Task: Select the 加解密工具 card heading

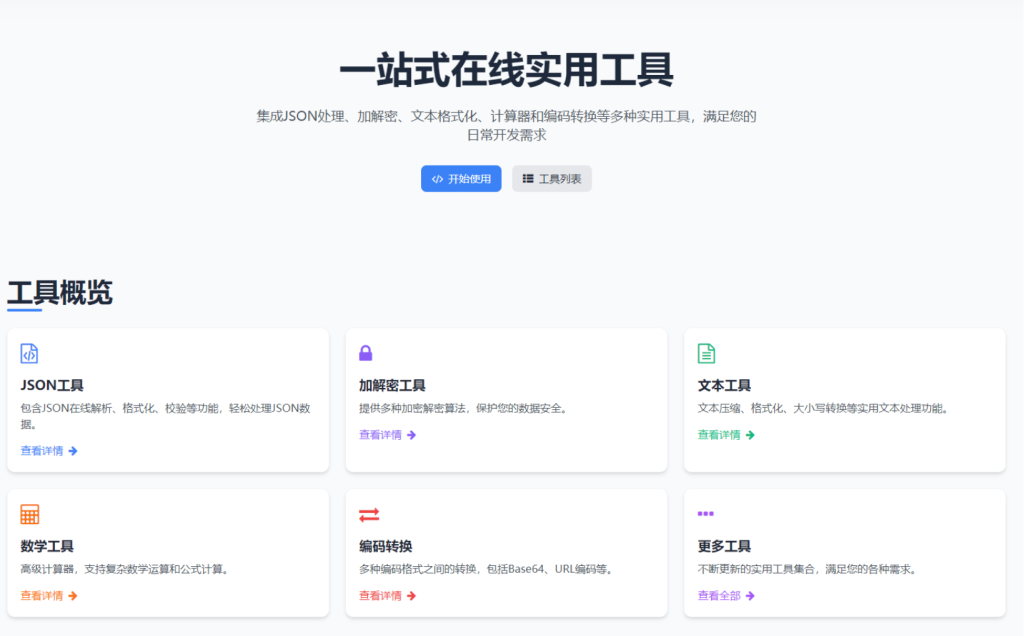Action: (392, 385)
